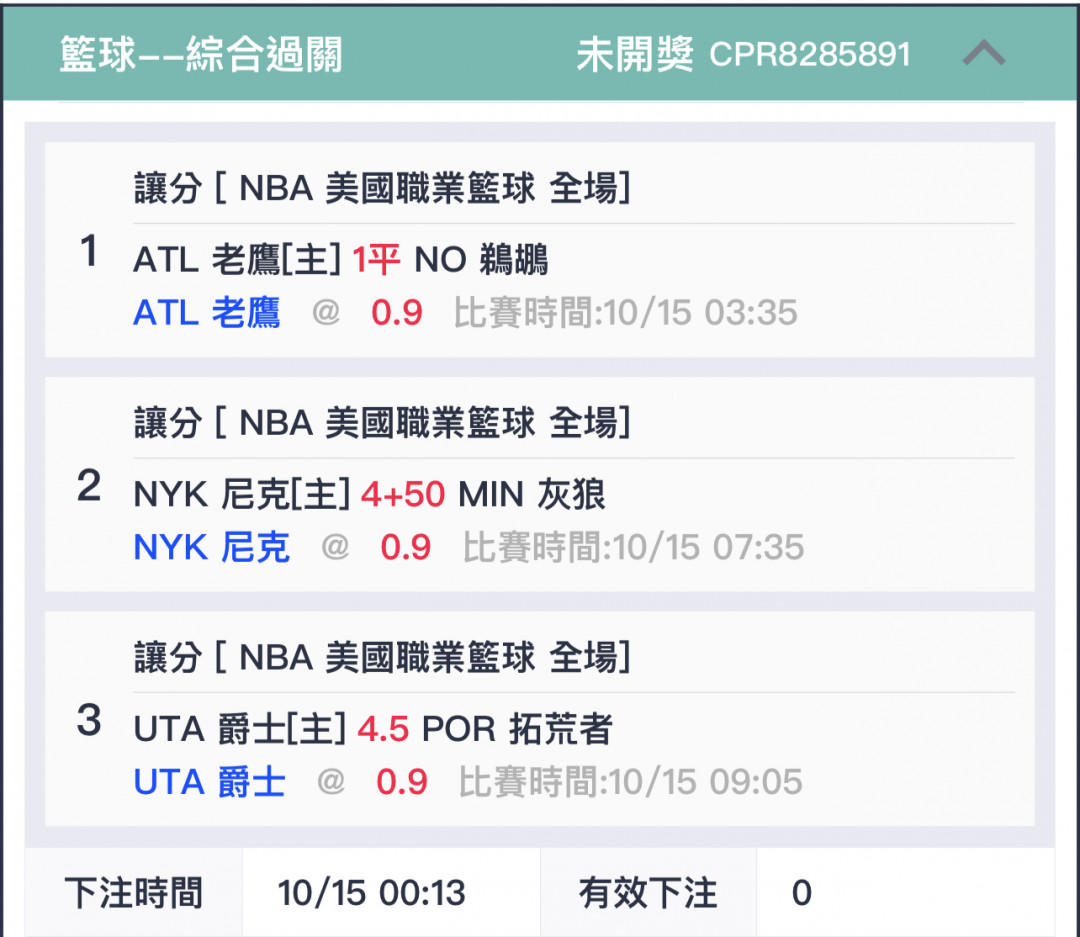This screenshot has height=937, width=1080.
Task: Select bet ticket number CPR8285891
Action: (810, 54)
